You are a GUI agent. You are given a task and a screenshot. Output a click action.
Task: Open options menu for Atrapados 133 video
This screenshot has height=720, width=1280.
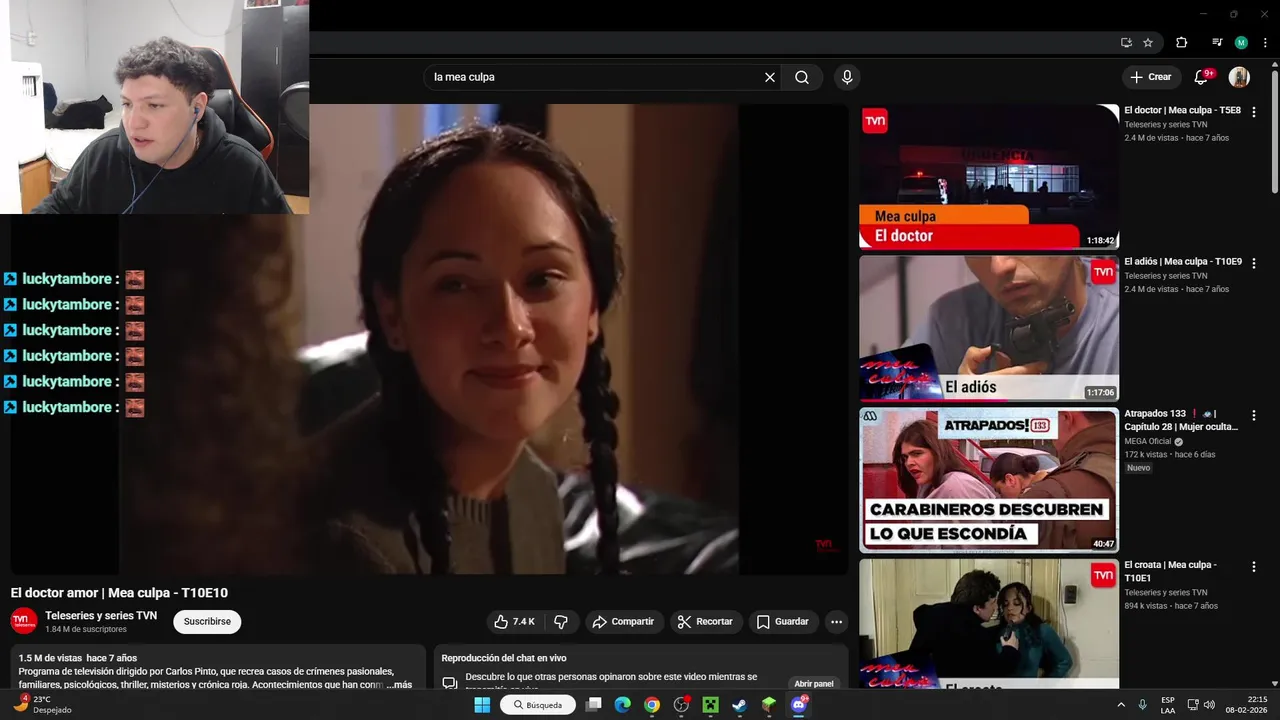point(1254,415)
